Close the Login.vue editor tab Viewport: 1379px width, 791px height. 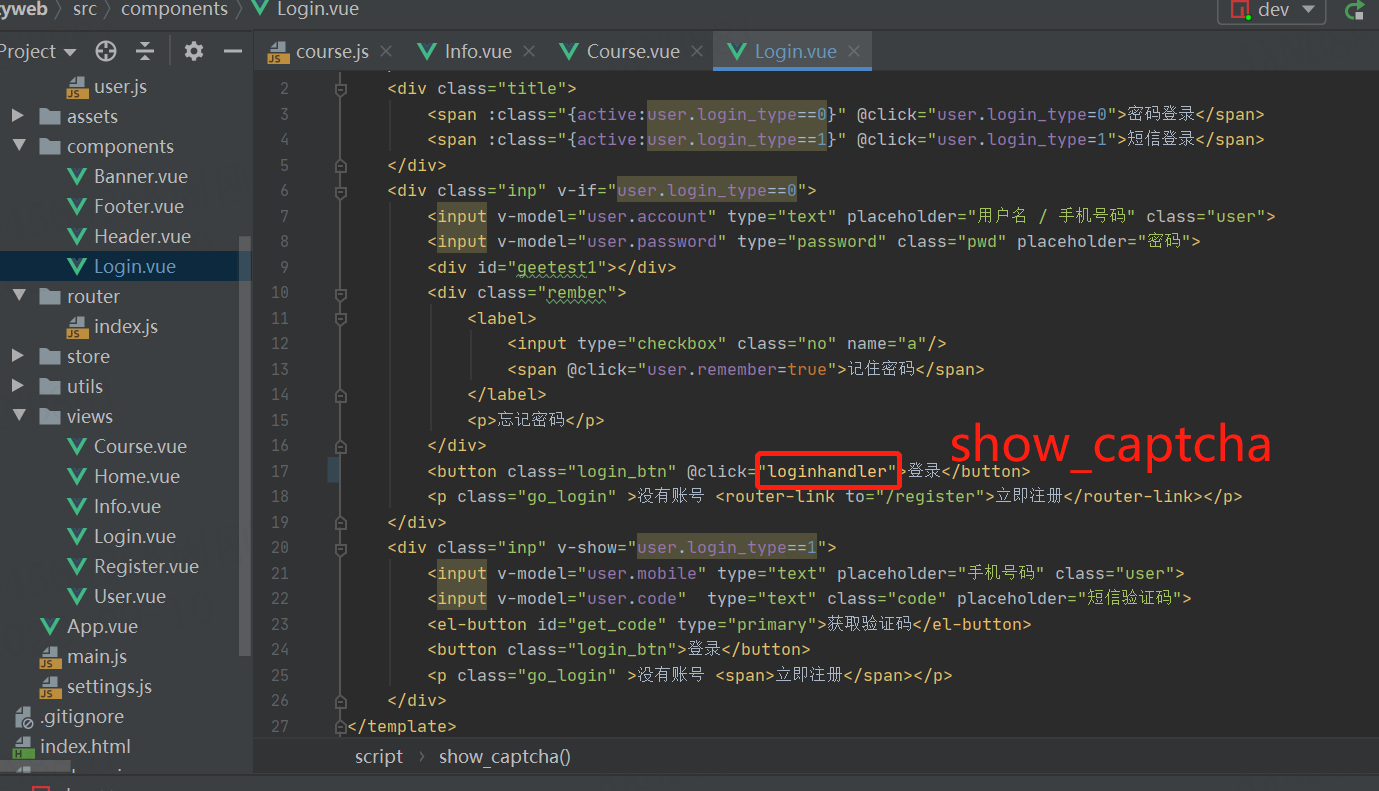pos(854,51)
